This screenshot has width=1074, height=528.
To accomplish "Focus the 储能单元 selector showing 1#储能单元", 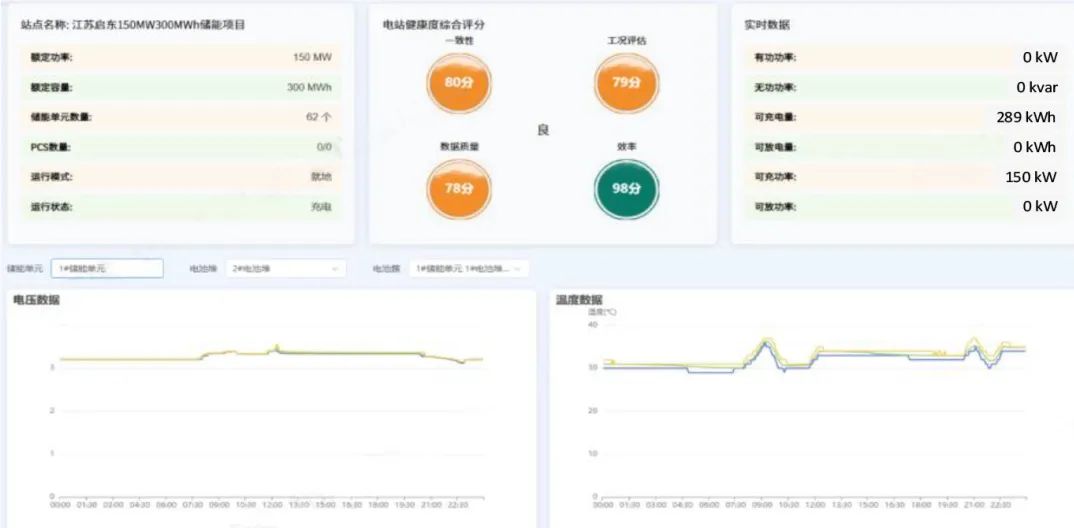I will (x=107, y=269).
